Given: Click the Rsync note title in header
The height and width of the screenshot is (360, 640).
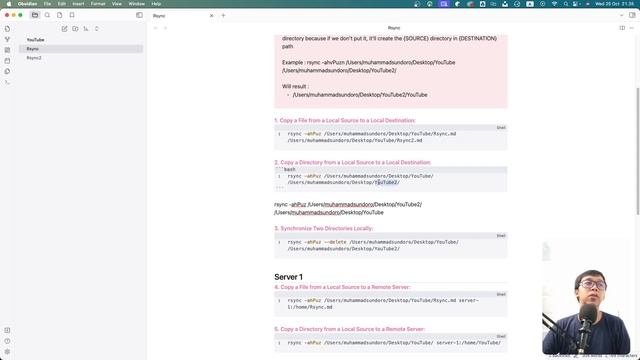Looking at the screenshot, I should pyautogui.click(x=394, y=28).
